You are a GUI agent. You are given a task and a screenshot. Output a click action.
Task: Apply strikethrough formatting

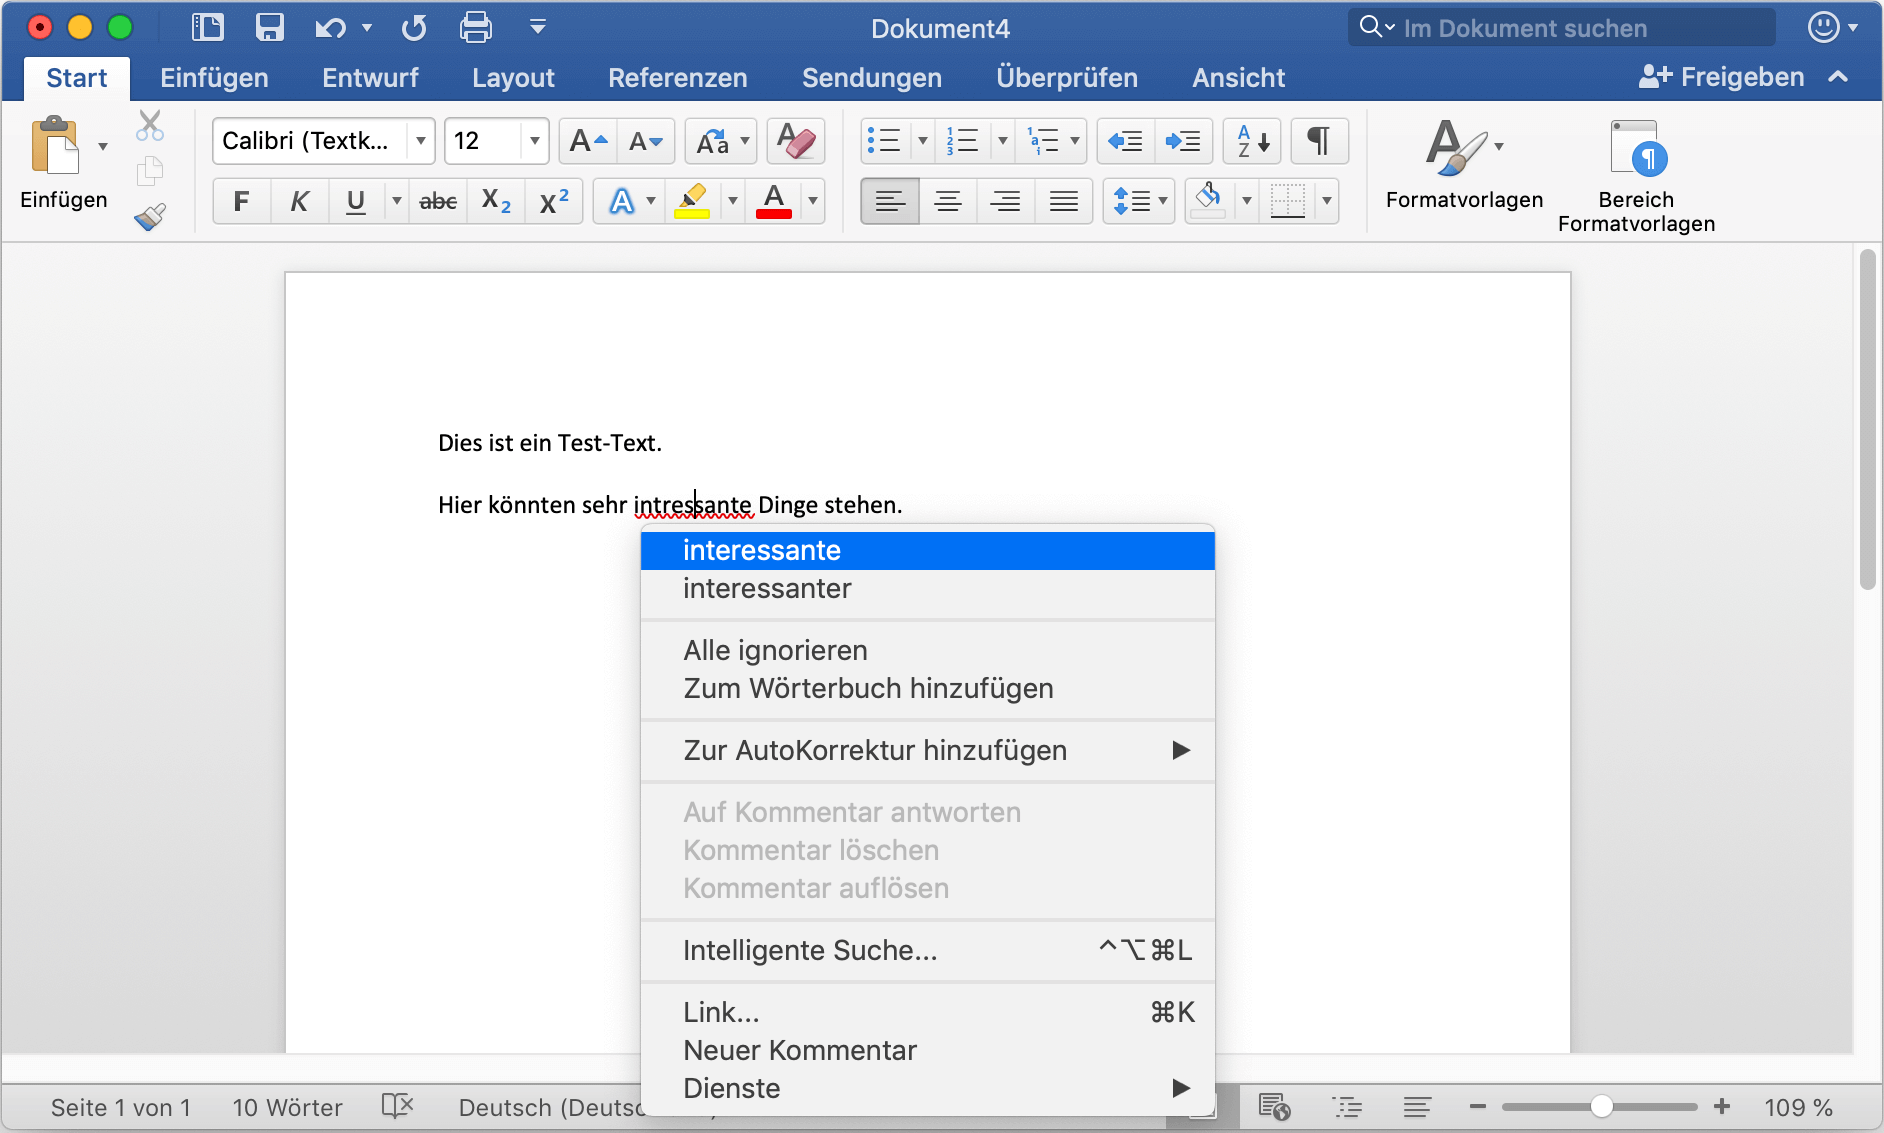[x=437, y=200]
